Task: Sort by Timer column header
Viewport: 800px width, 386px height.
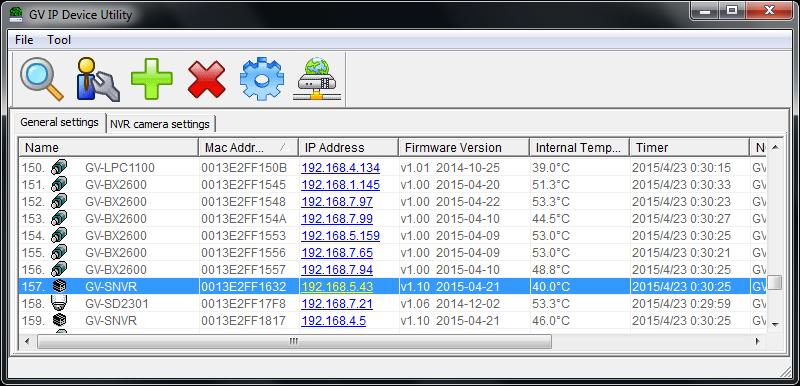Action: [689, 147]
